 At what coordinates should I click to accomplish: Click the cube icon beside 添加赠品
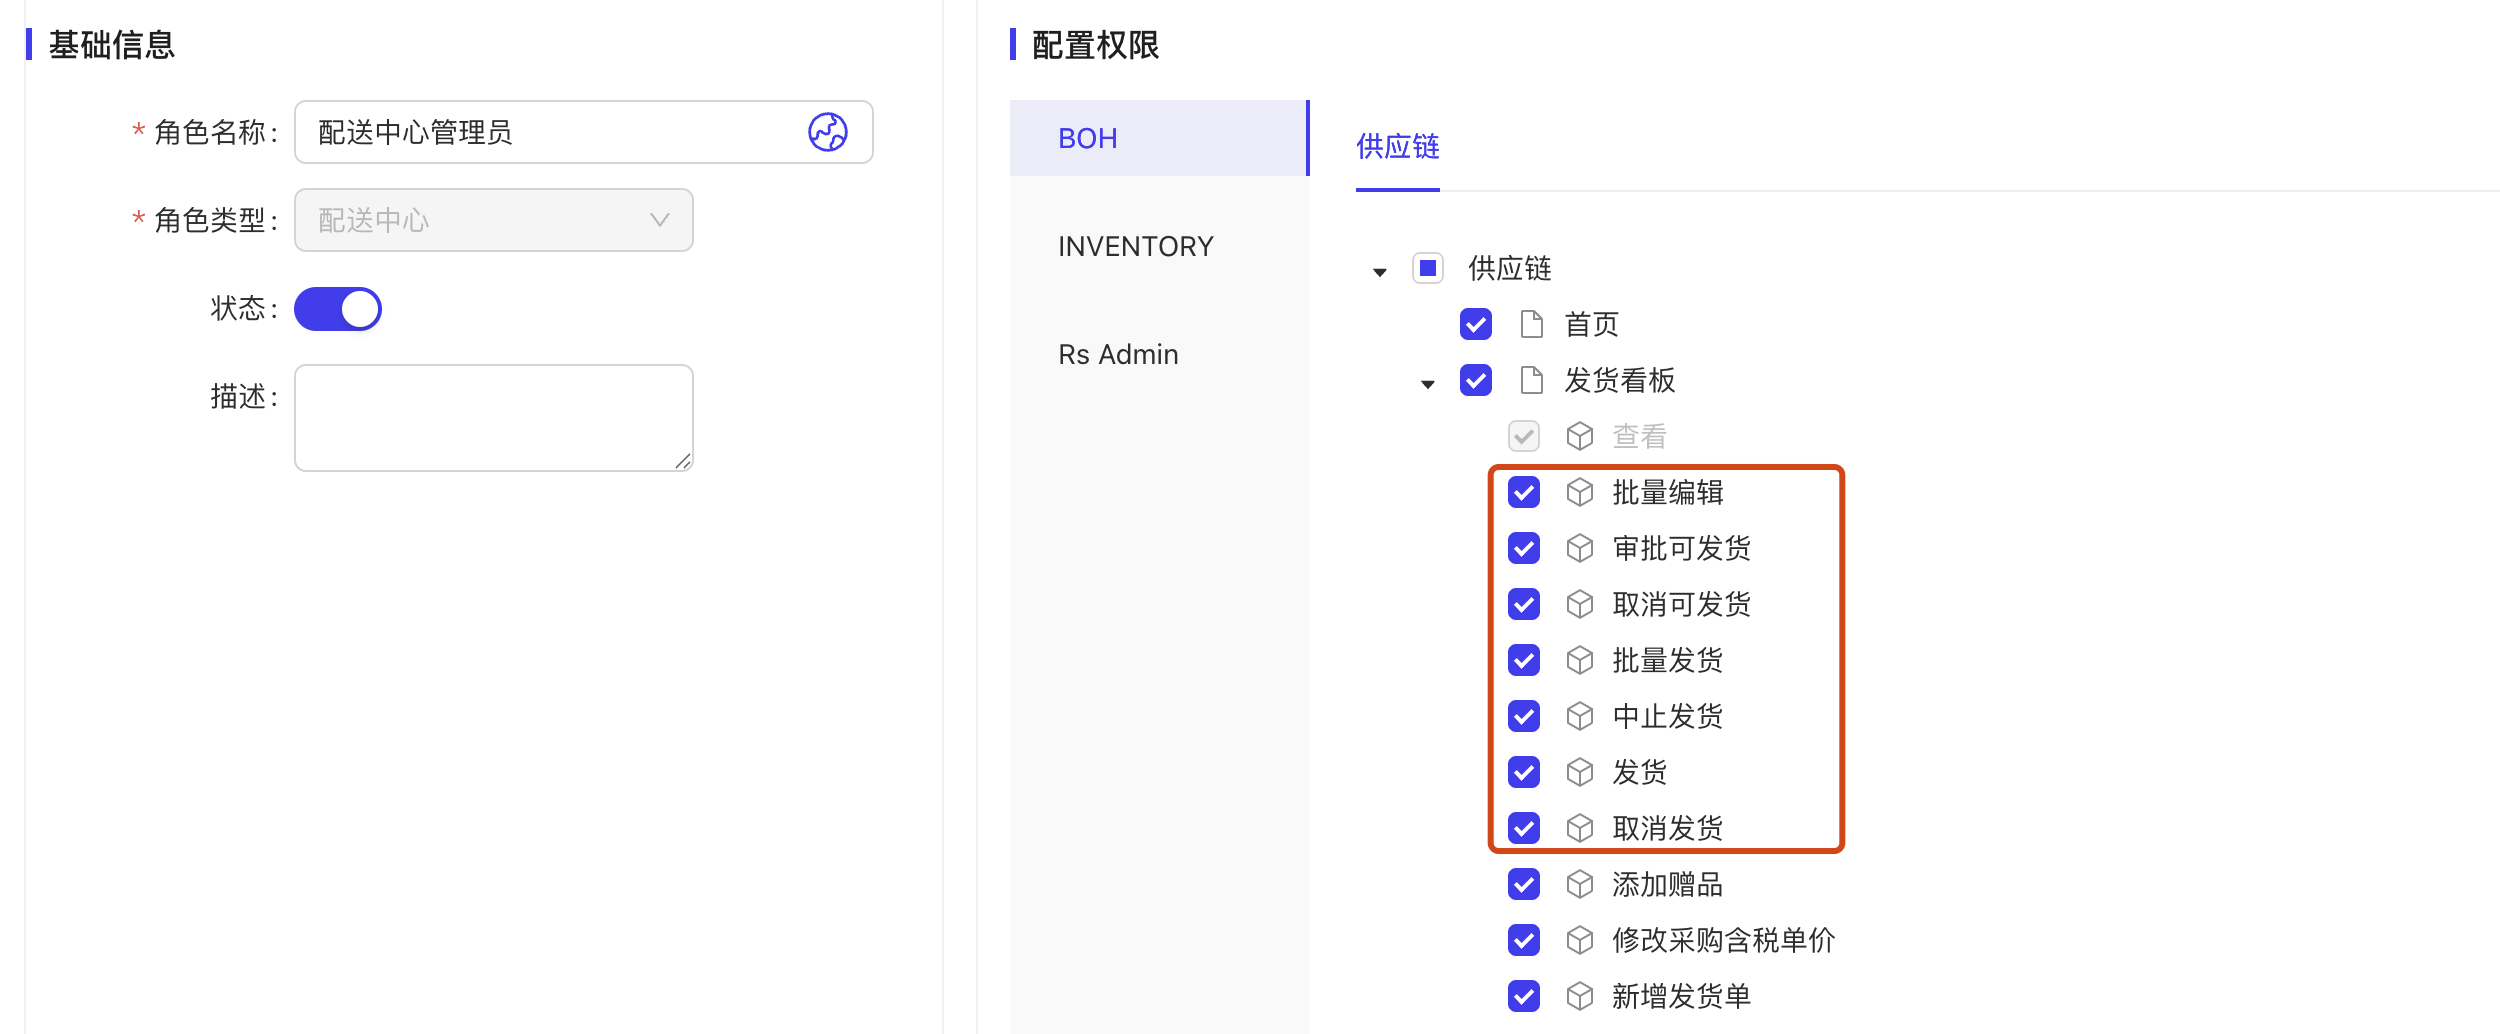click(x=1579, y=884)
